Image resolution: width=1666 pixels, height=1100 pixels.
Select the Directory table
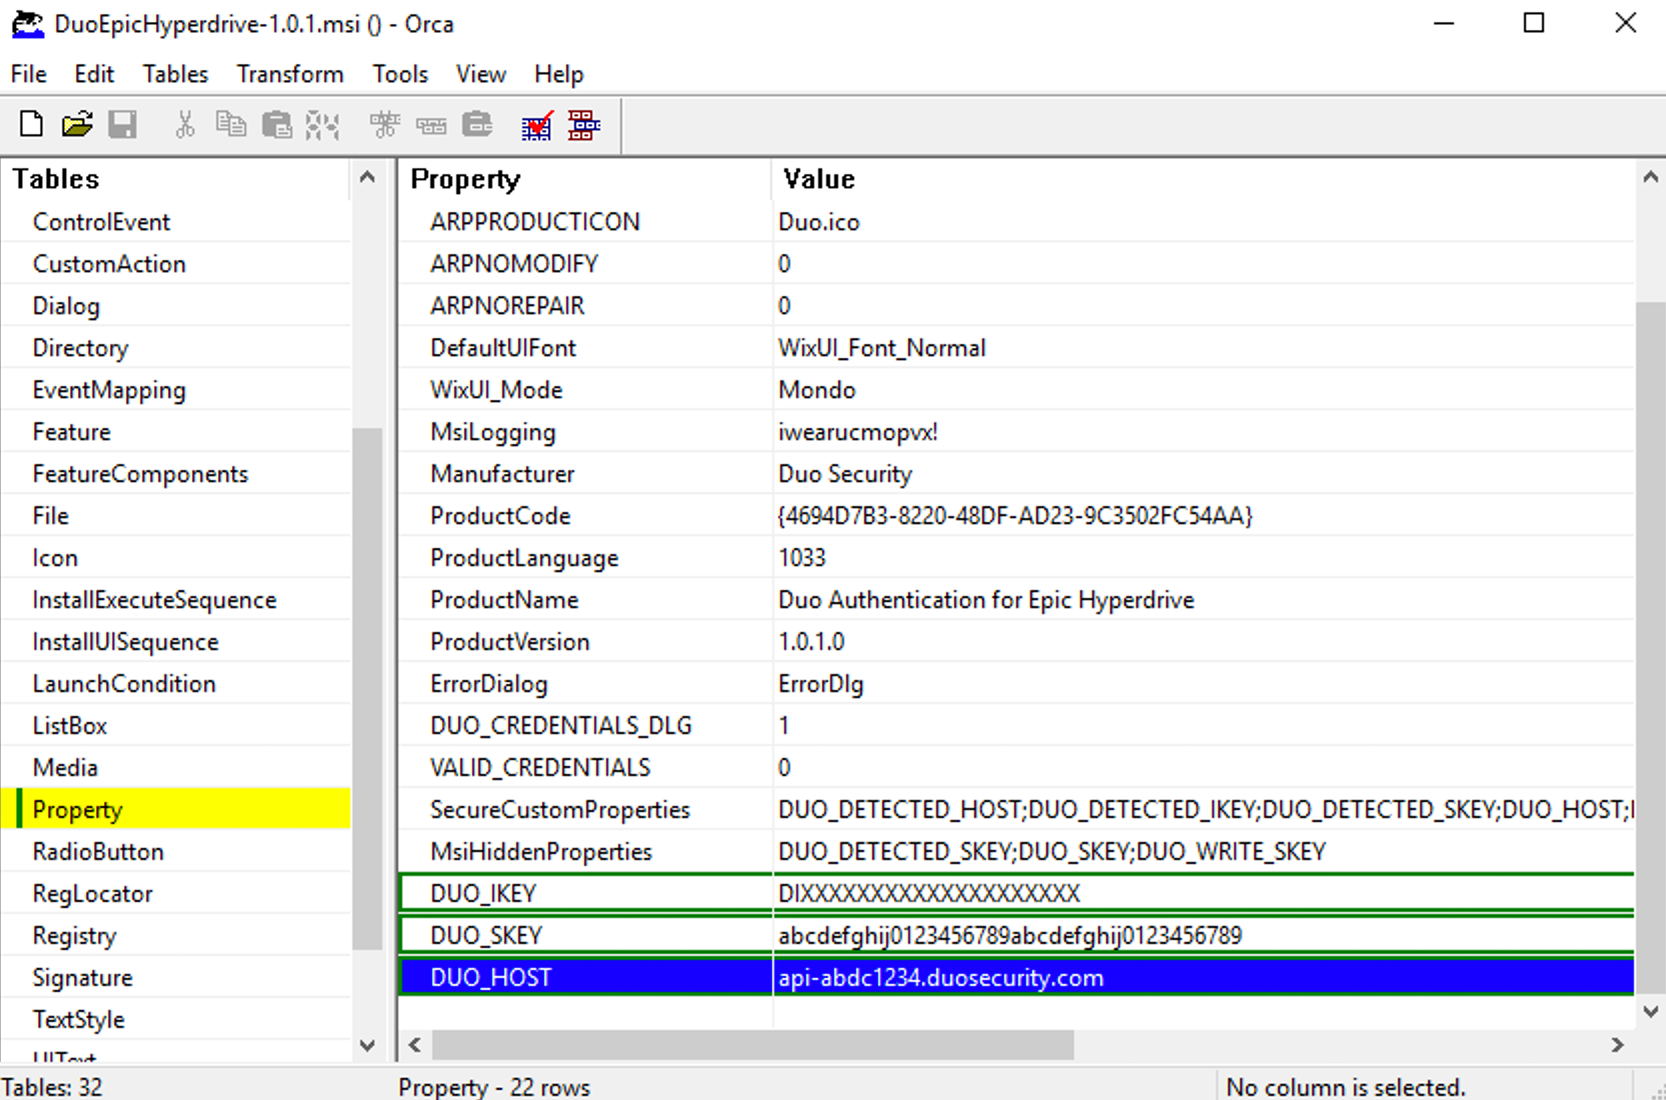point(80,348)
